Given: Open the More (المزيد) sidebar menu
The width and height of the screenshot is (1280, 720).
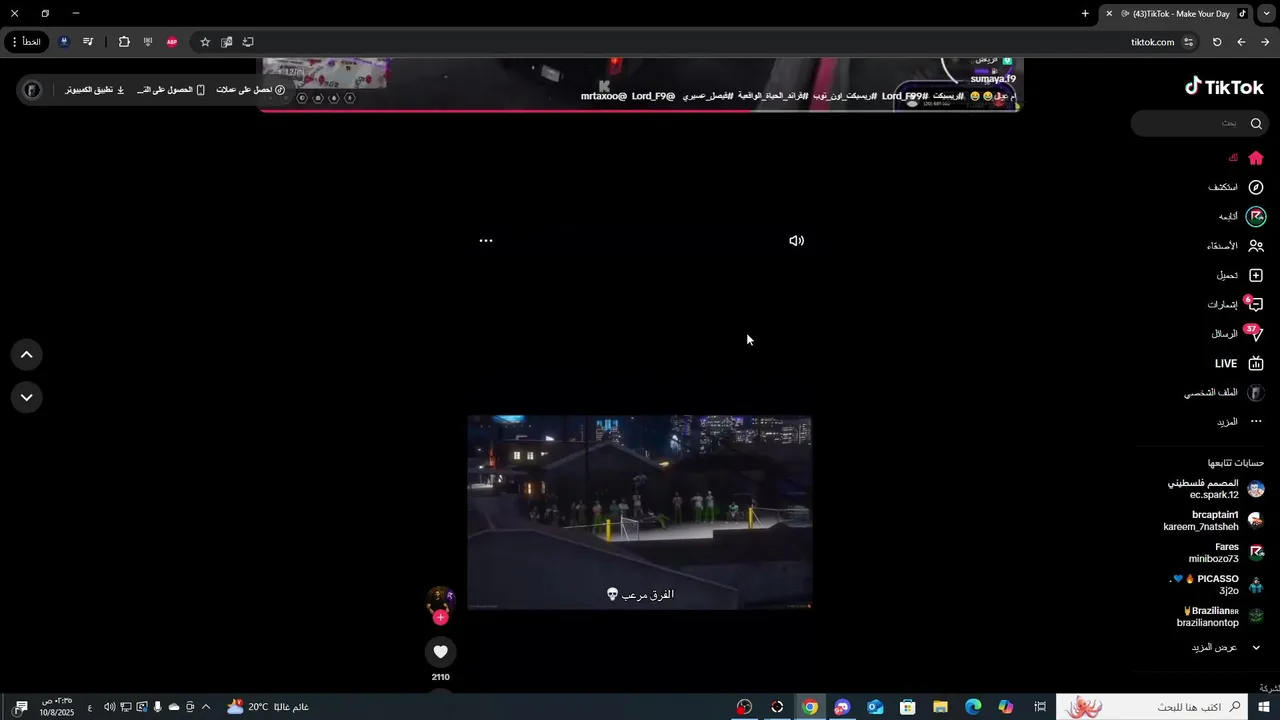Looking at the screenshot, I should [x=1240, y=422].
